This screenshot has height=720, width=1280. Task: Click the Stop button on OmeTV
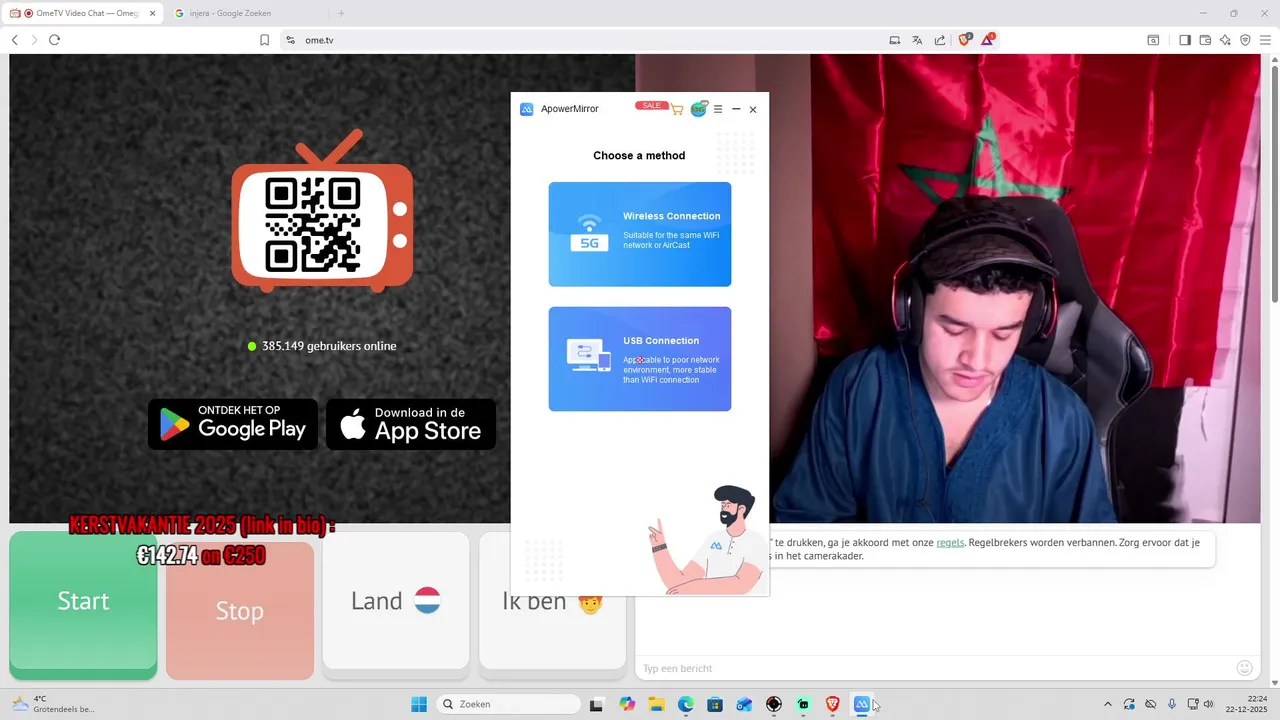(x=240, y=611)
